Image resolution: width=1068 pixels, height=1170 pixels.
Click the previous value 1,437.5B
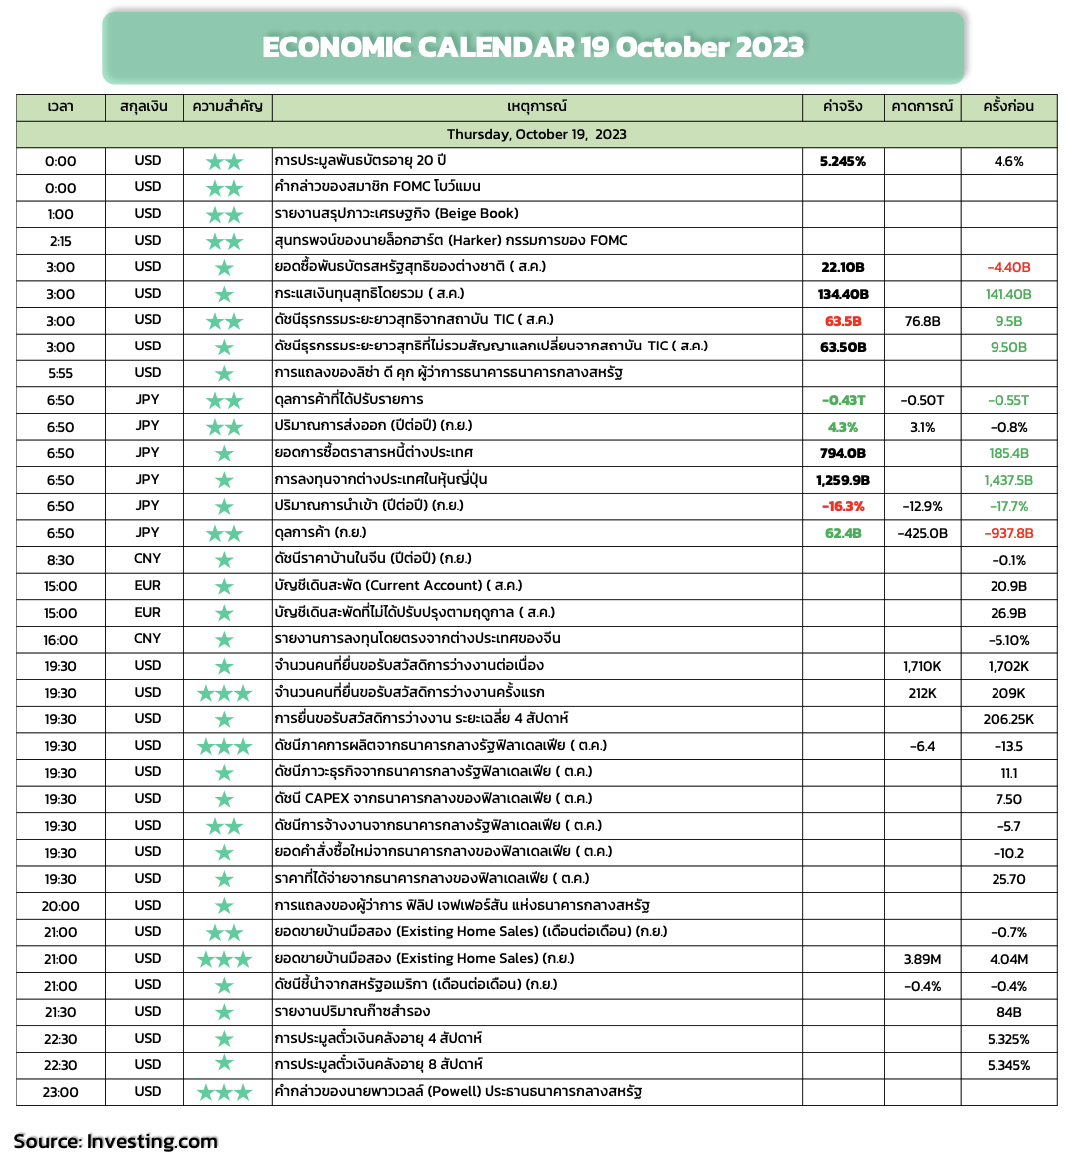[x=1009, y=481]
